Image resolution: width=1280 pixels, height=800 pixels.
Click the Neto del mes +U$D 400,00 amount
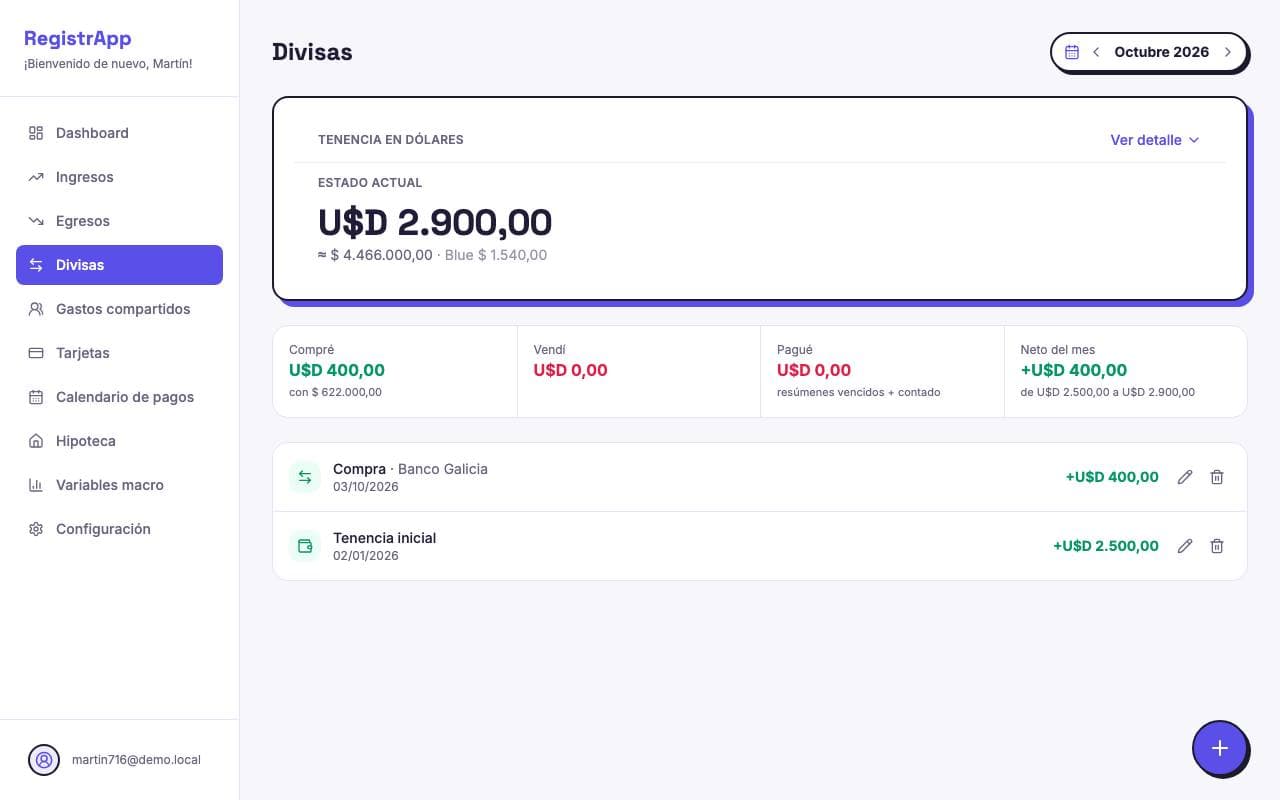[x=1073, y=370]
